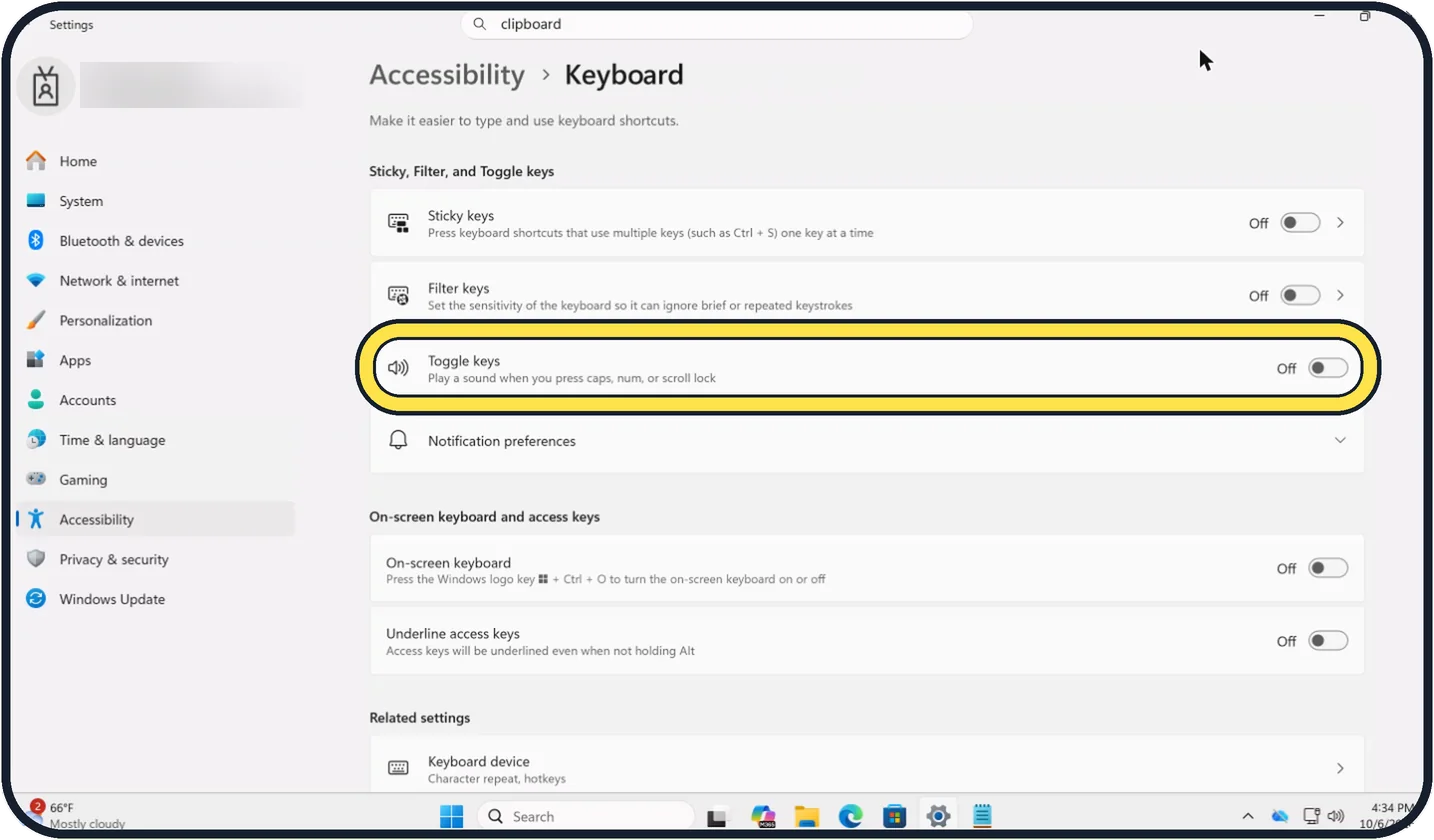This screenshot has width=1434, height=840.
Task: Go back to the Accessibility breadcrumb
Action: click(447, 75)
